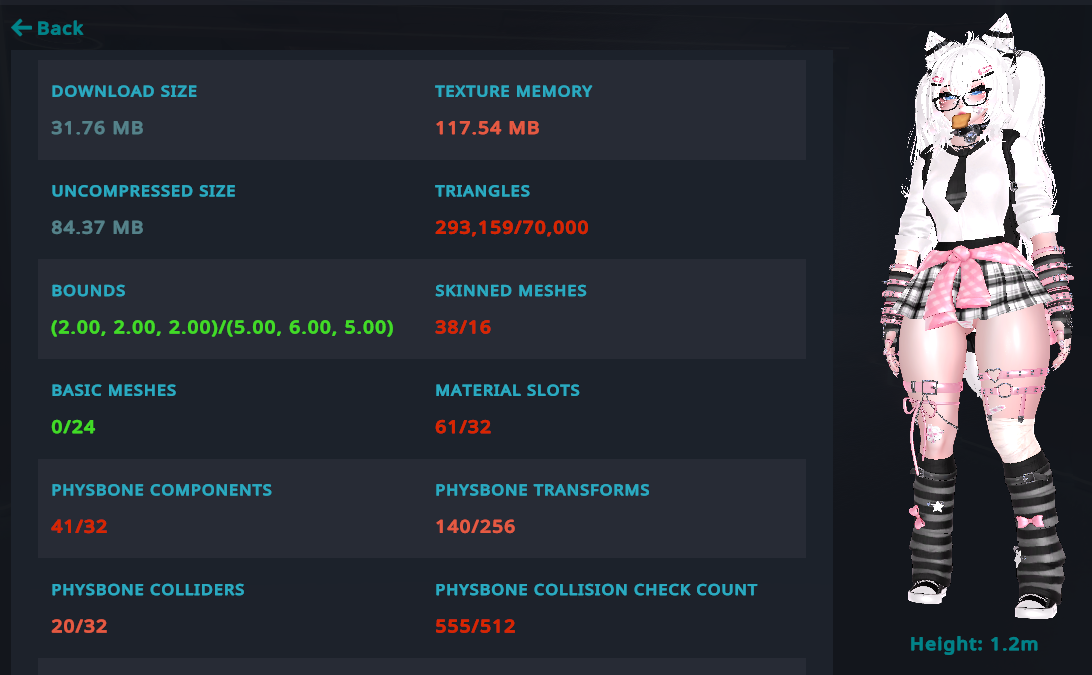The image size is (1092, 675).
Task: Click the Uncompressed Size label
Action: pos(143,191)
